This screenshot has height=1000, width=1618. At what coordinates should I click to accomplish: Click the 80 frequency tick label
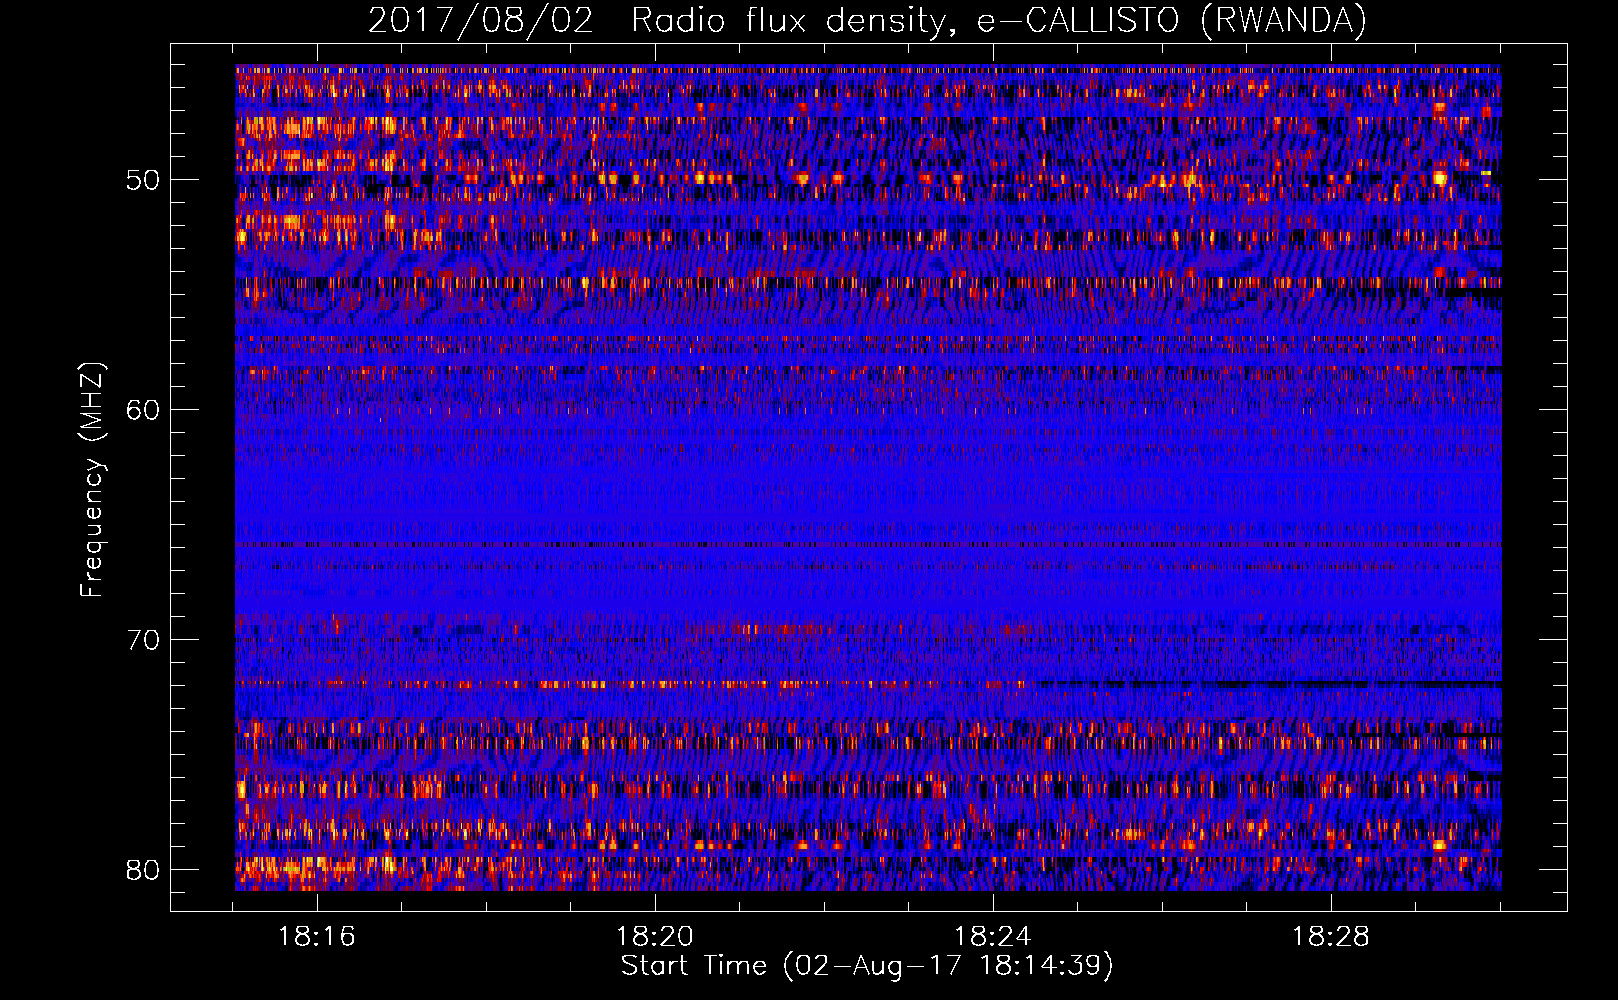tap(143, 870)
